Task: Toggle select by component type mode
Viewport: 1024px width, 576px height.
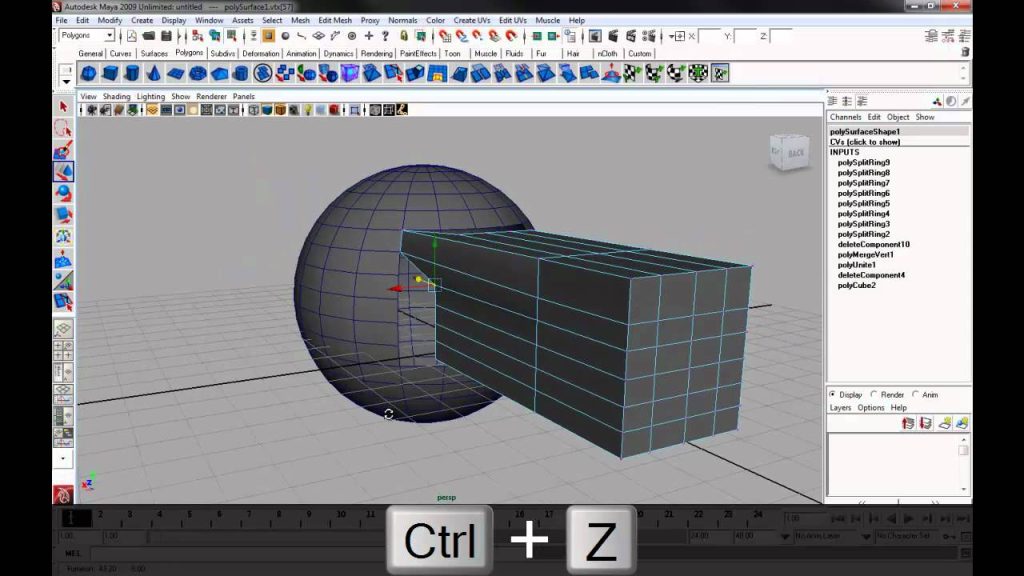Action: (231, 37)
